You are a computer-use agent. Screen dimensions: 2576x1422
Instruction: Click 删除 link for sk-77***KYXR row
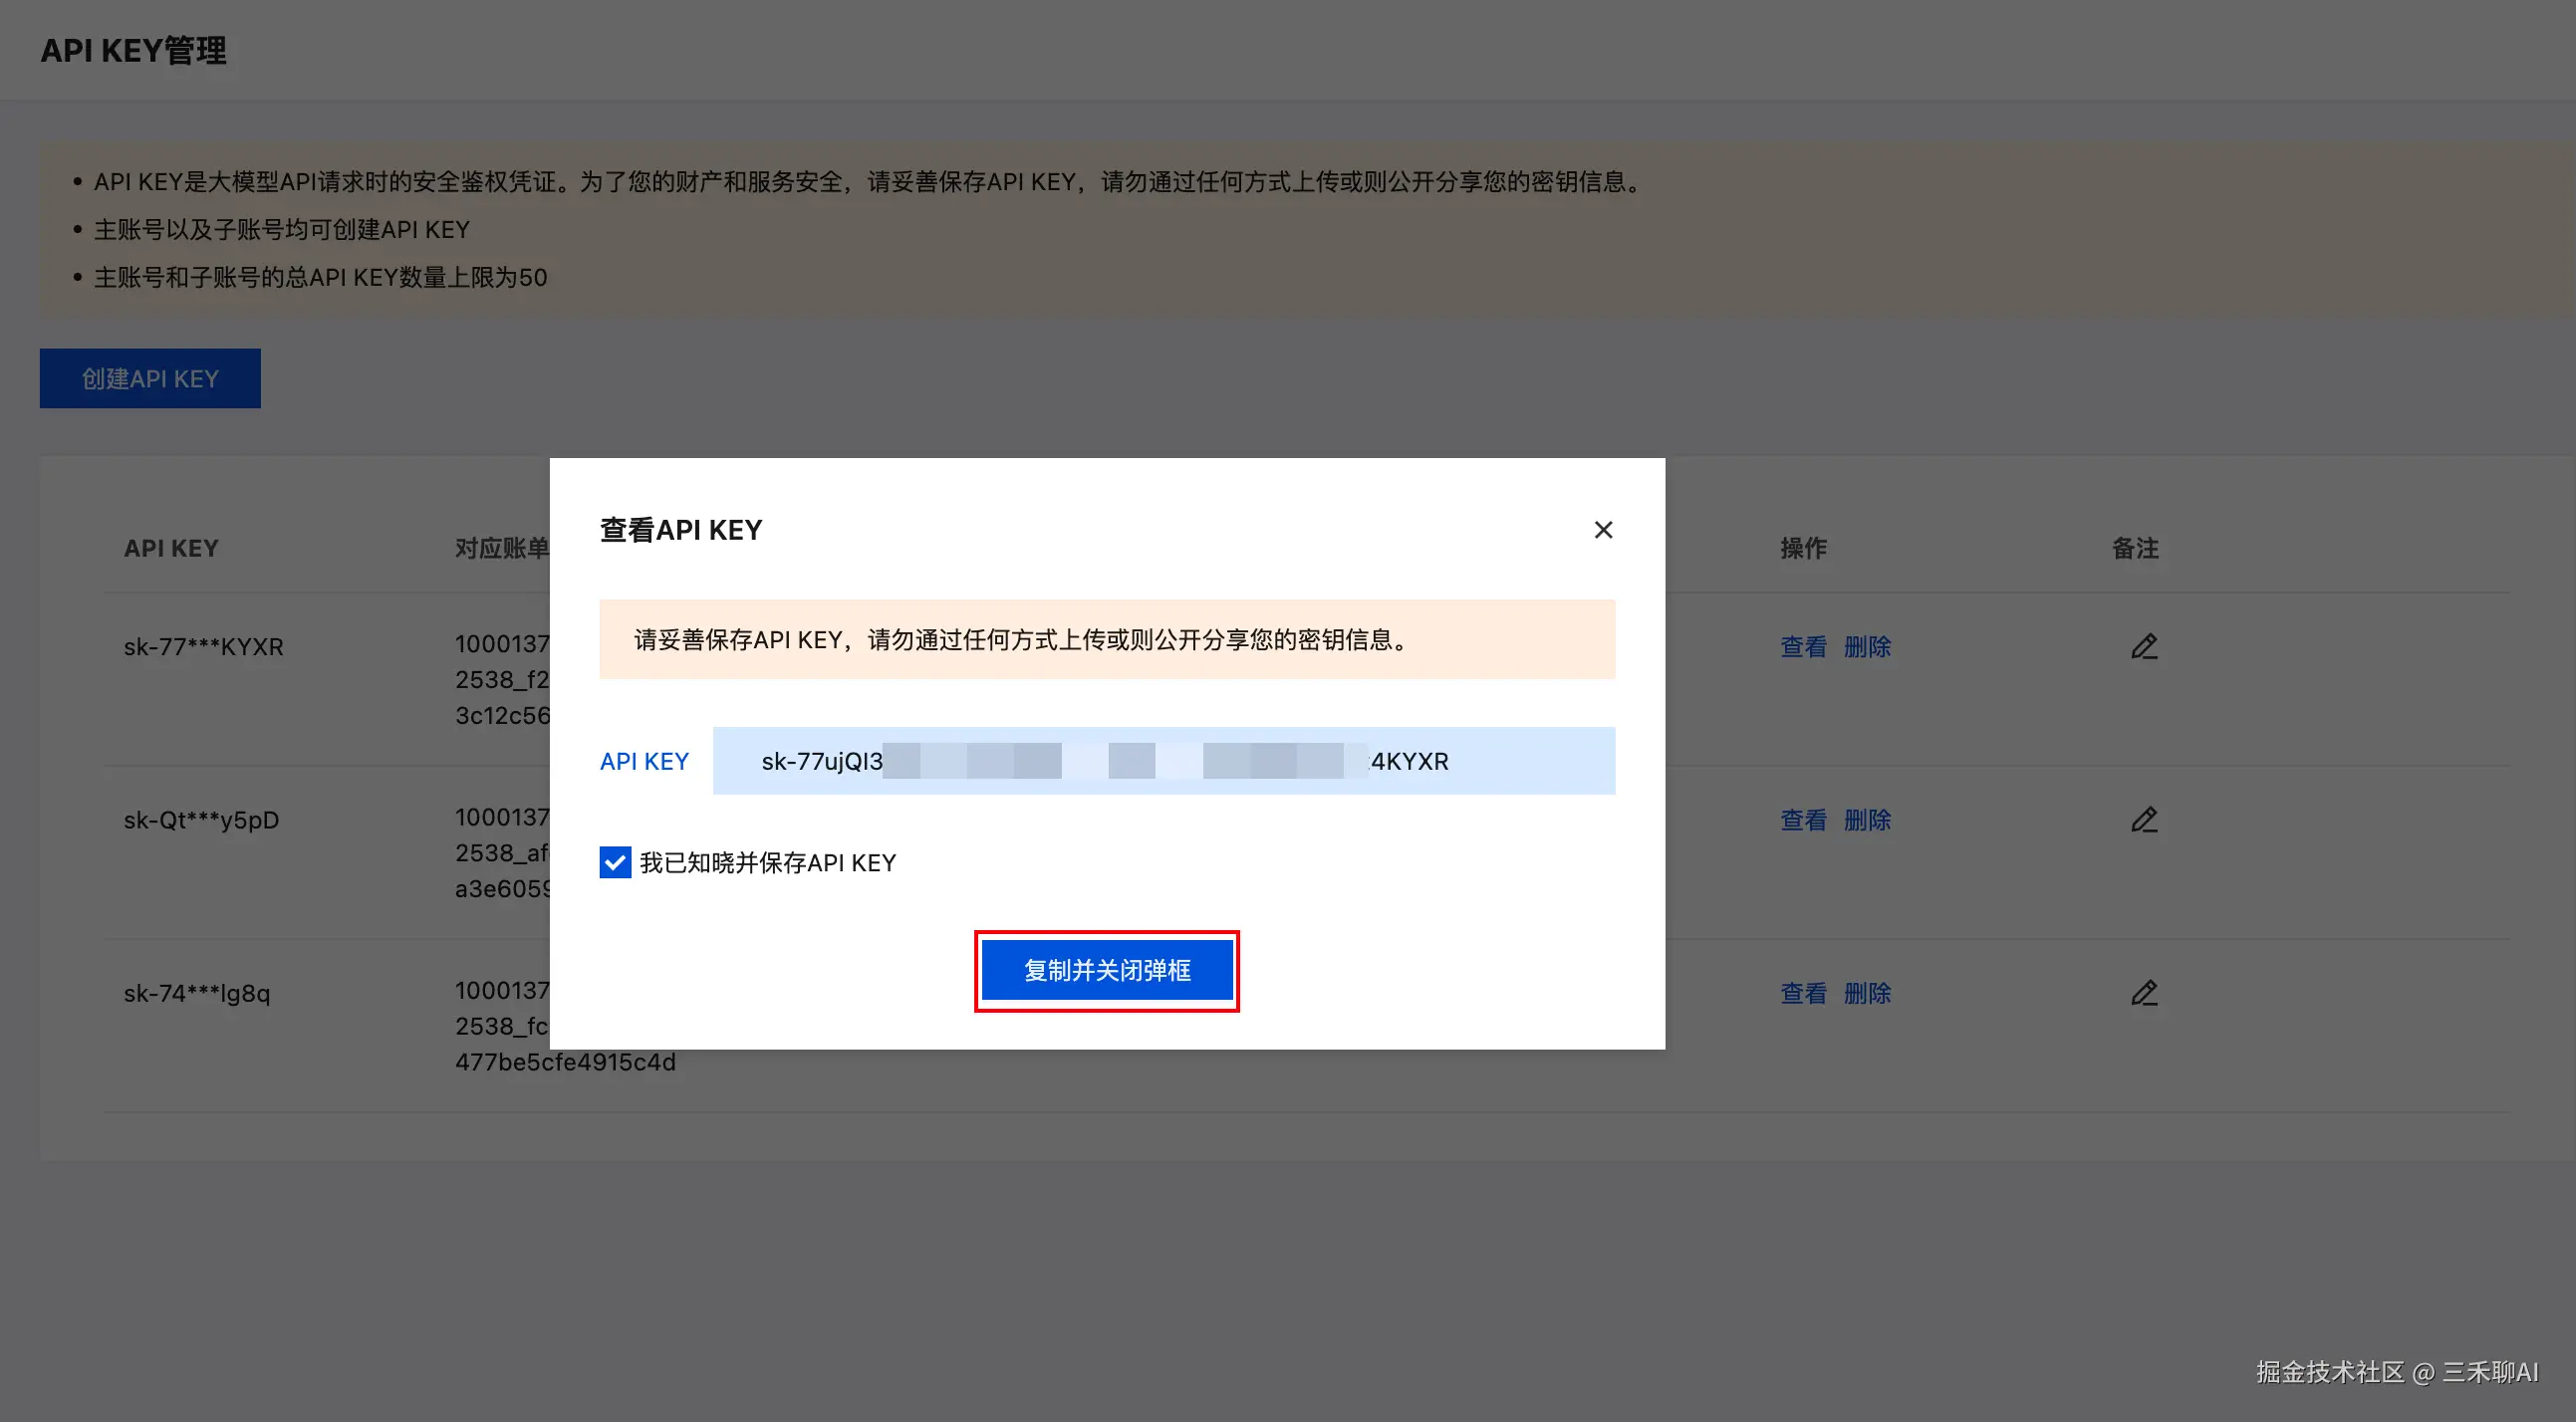1866,647
